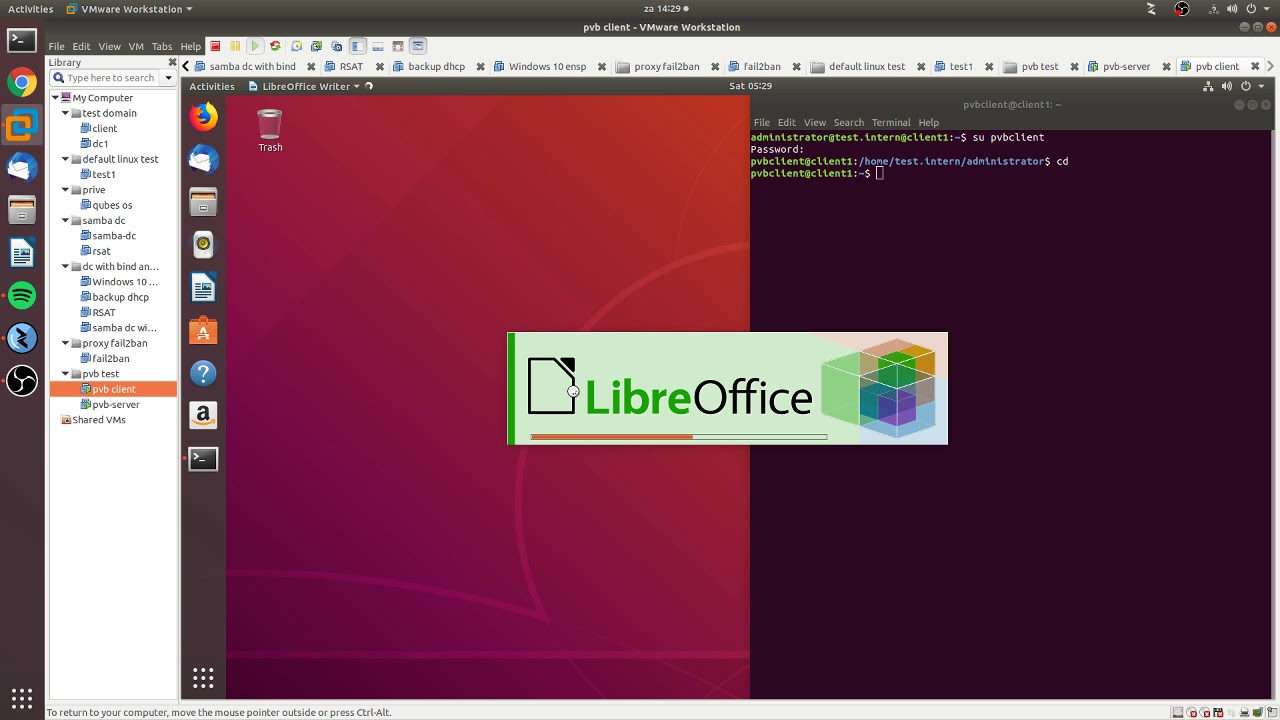Open Firefox in the guest Ubuntu dock
Viewport: 1280px width, 720px height.
203,117
